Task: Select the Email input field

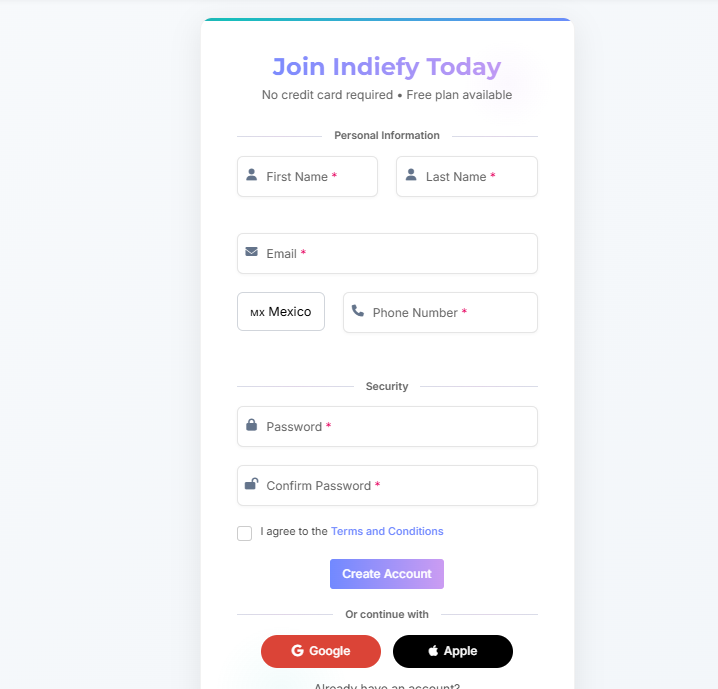Action: pos(400,254)
